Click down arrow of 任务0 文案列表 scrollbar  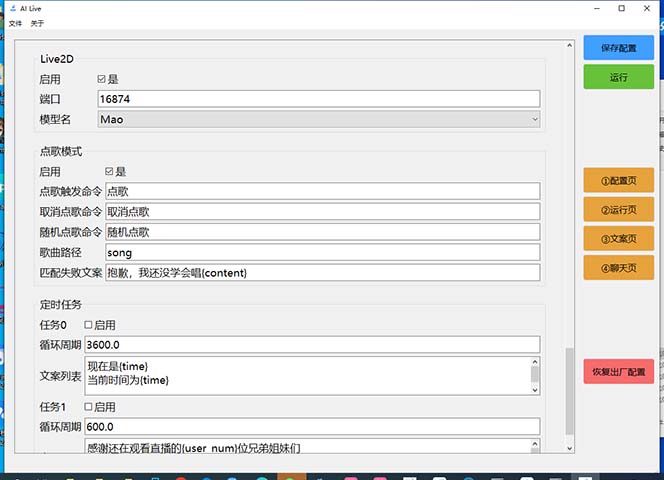coord(535,388)
